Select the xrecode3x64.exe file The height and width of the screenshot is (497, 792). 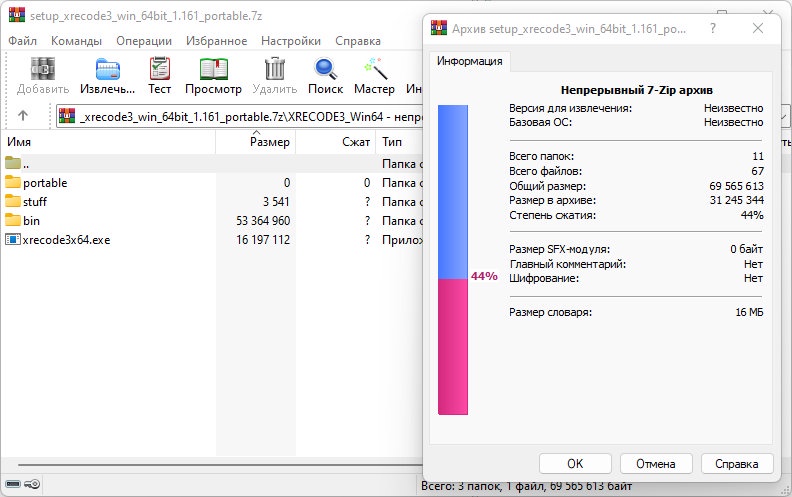point(59,239)
